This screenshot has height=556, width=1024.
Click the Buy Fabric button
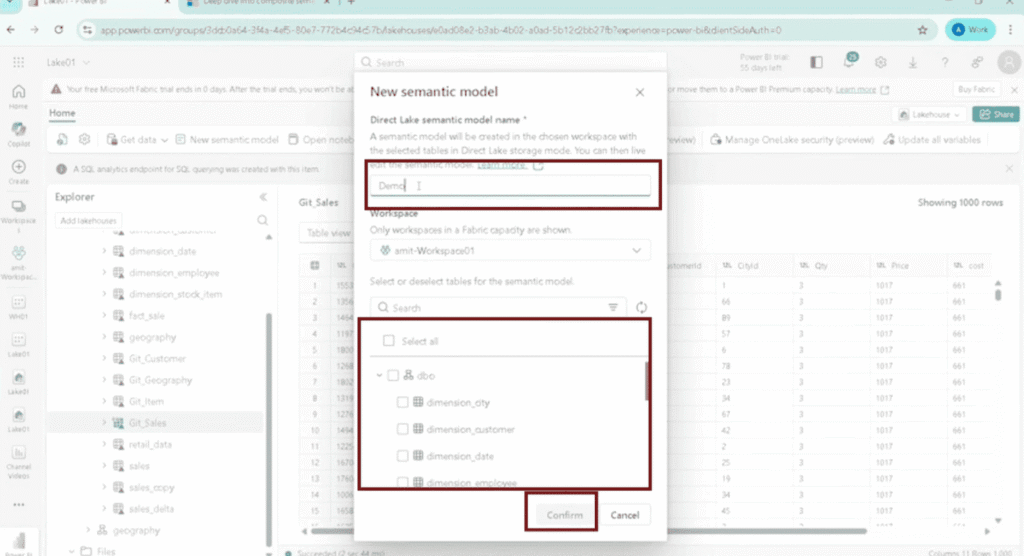point(976,89)
